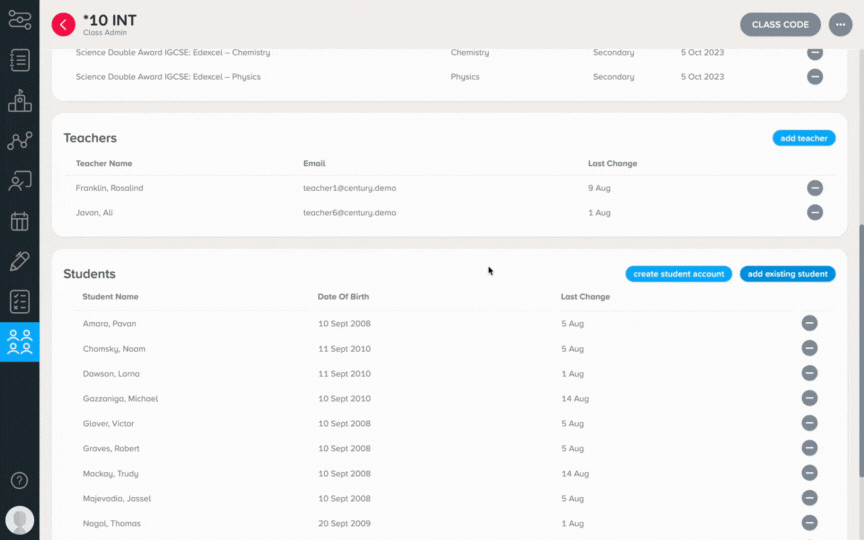Screen dimensions: 864x540
Task: Remove student Graves, Robert
Action: coord(809,448)
